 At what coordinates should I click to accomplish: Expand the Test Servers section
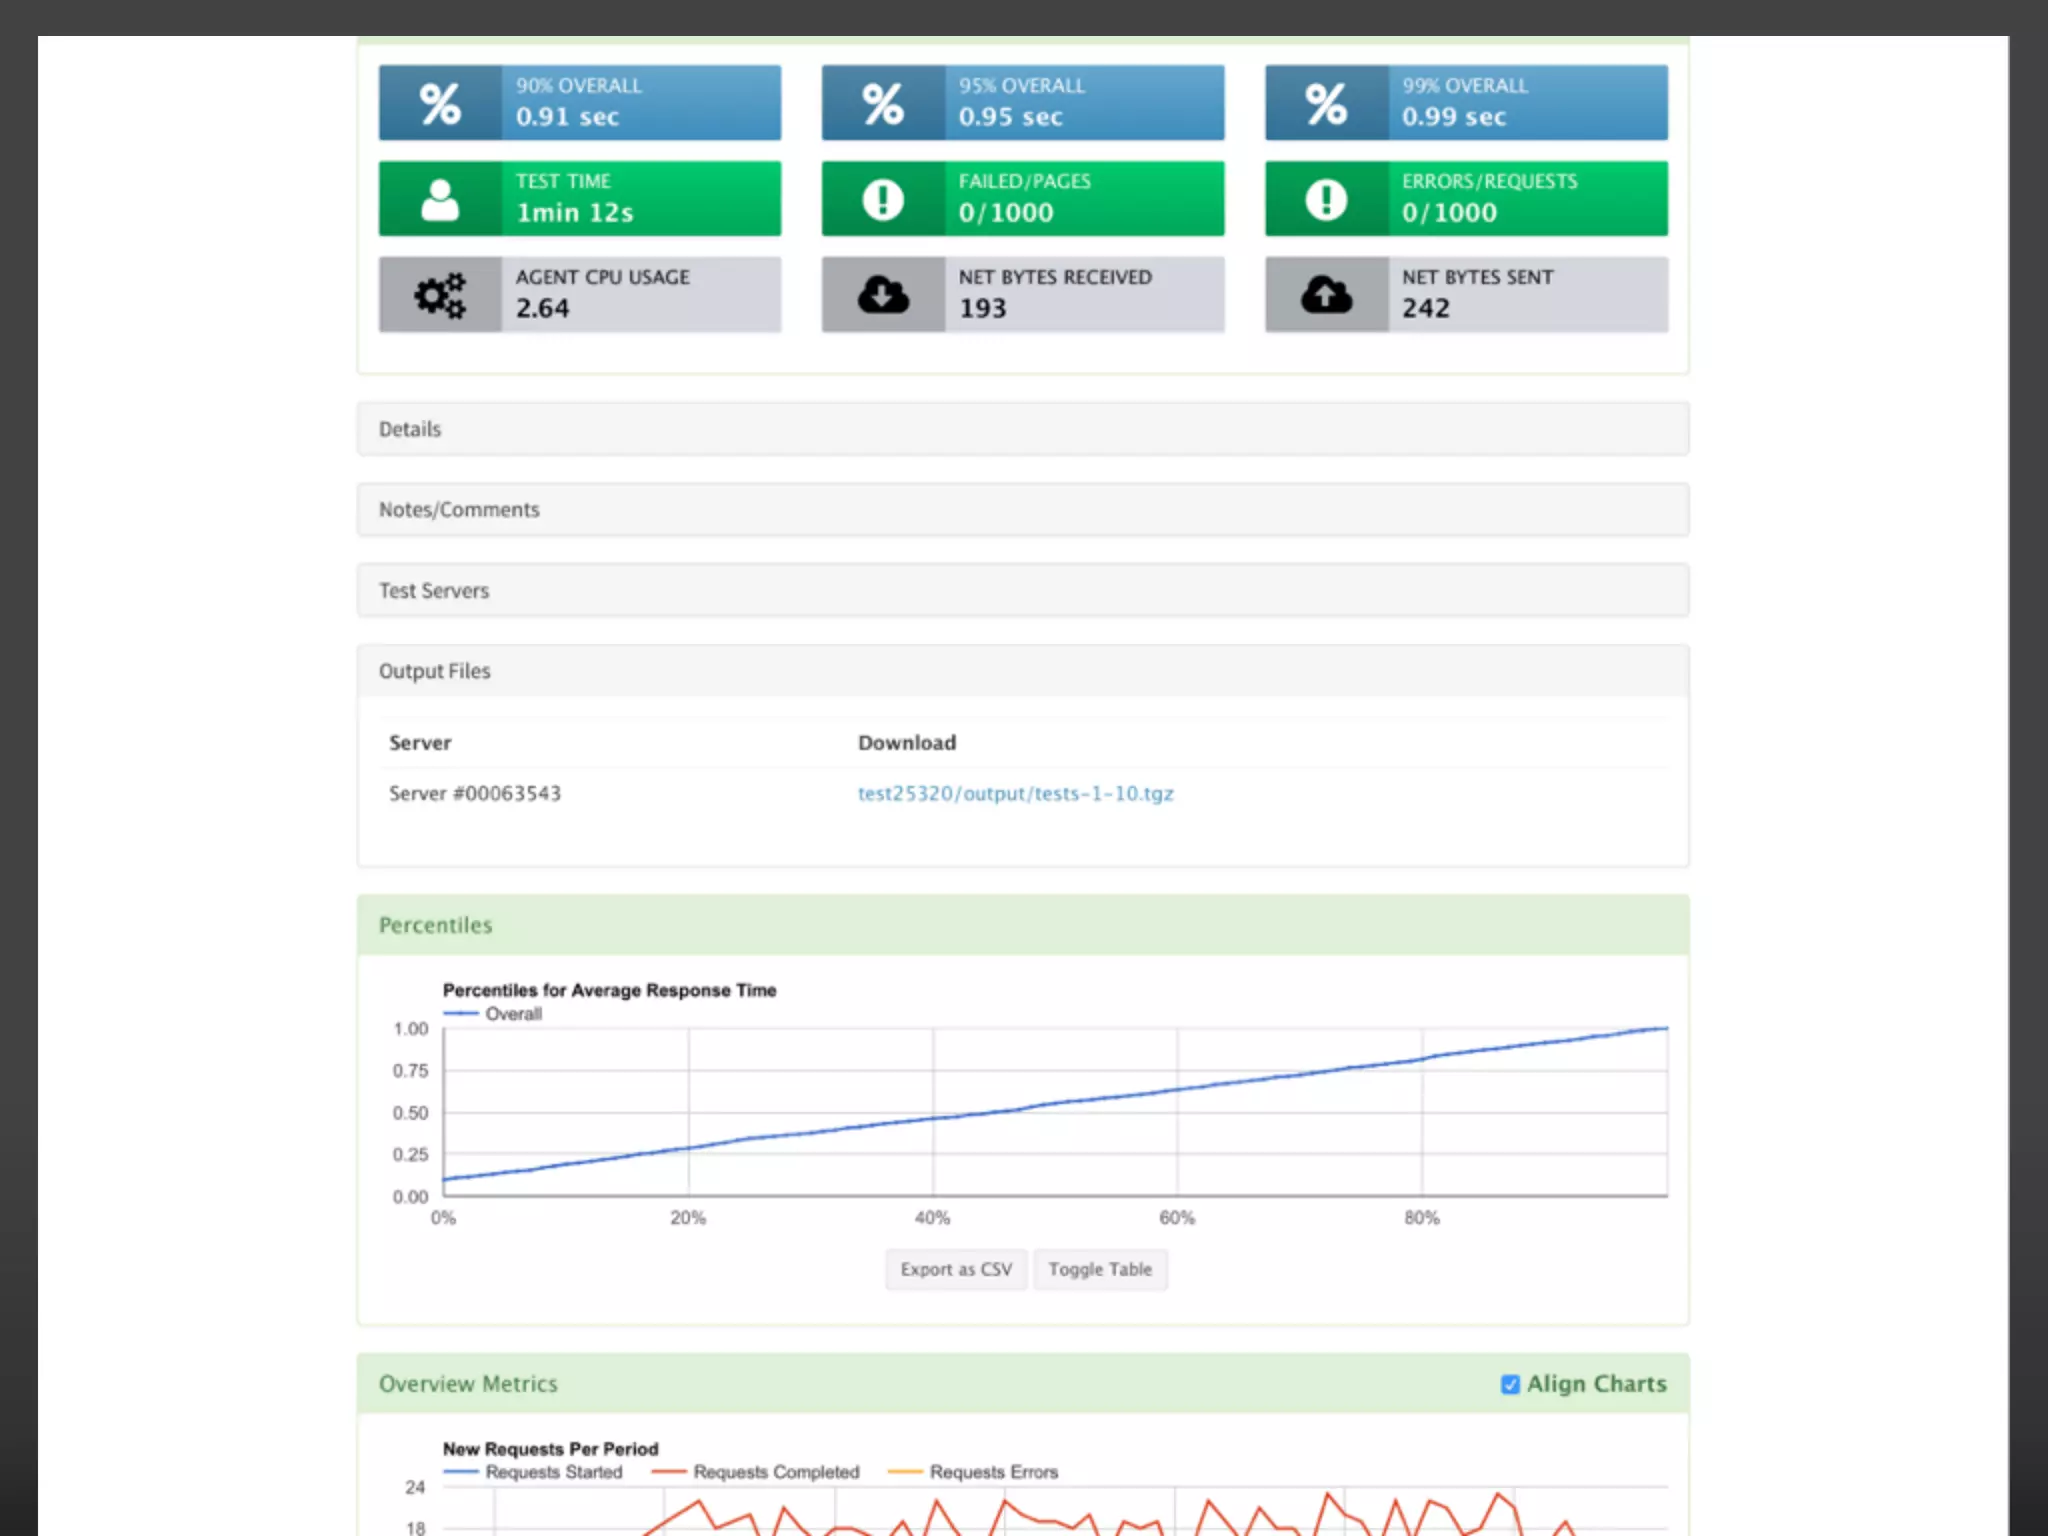pos(434,591)
